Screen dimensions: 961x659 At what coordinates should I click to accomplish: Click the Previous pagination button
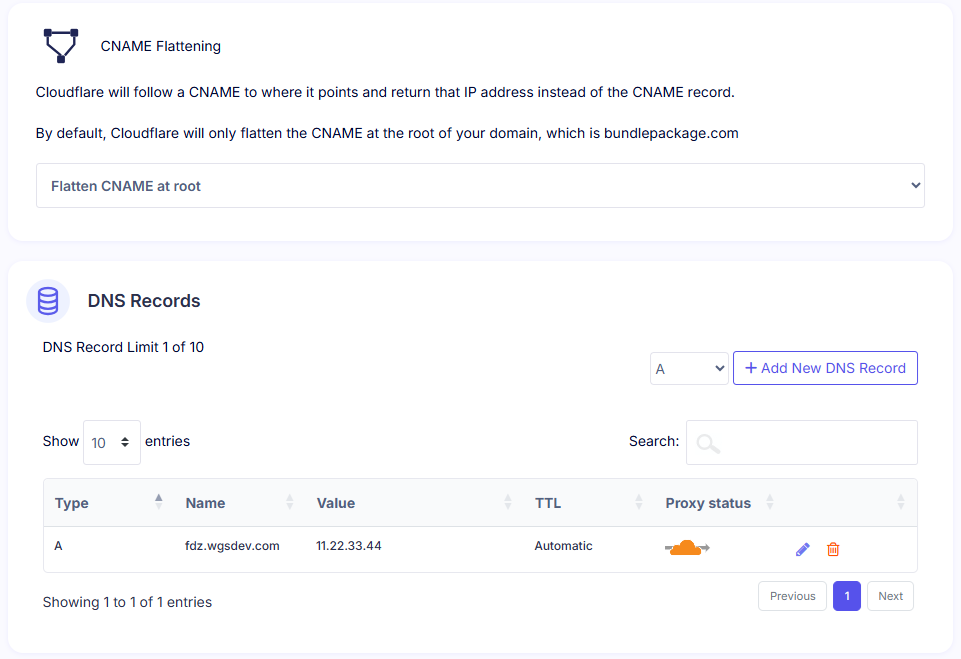(792, 596)
